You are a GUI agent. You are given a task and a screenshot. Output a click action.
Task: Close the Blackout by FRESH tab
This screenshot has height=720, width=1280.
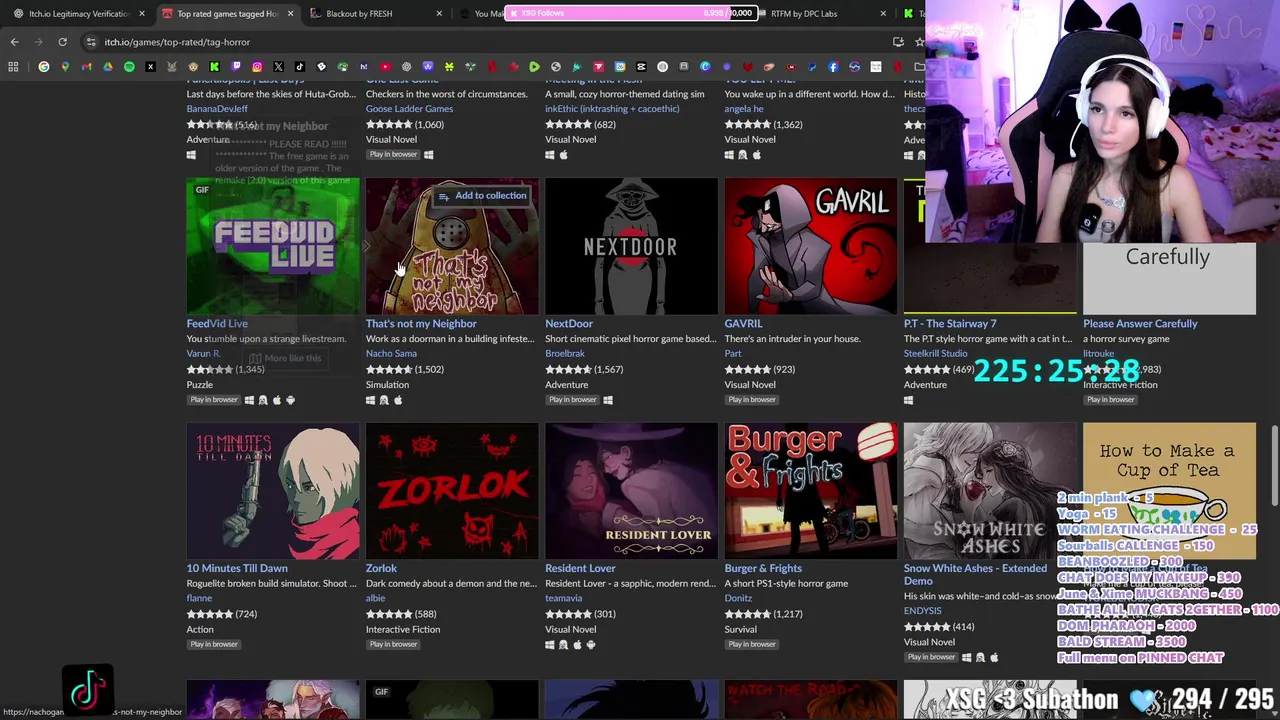click(439, 13)
